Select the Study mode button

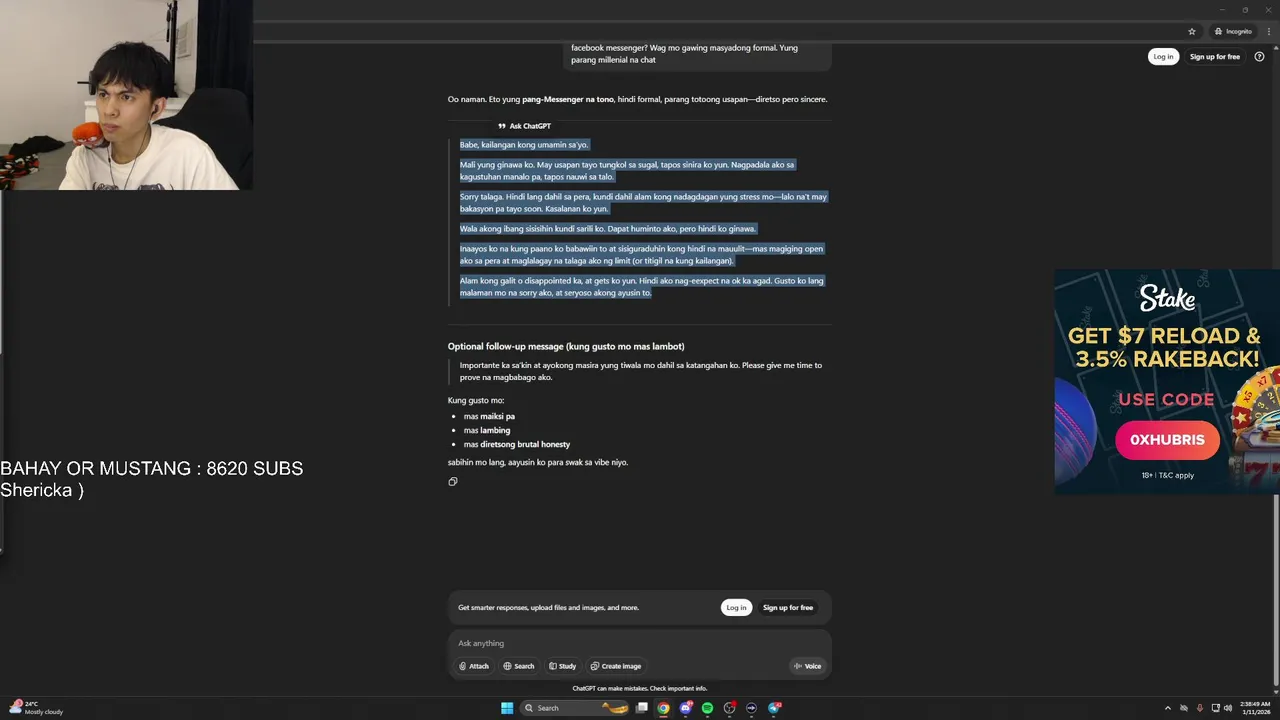(x=562, y=666)
